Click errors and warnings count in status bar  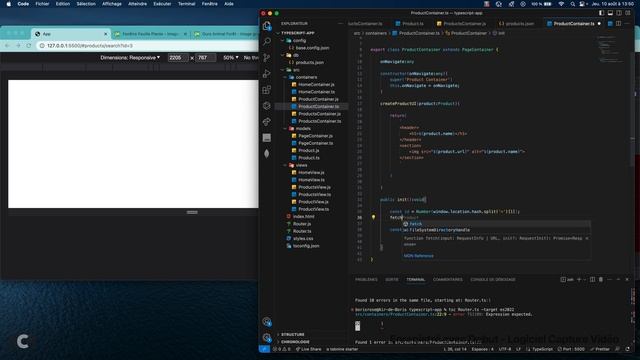pos(282,349)
